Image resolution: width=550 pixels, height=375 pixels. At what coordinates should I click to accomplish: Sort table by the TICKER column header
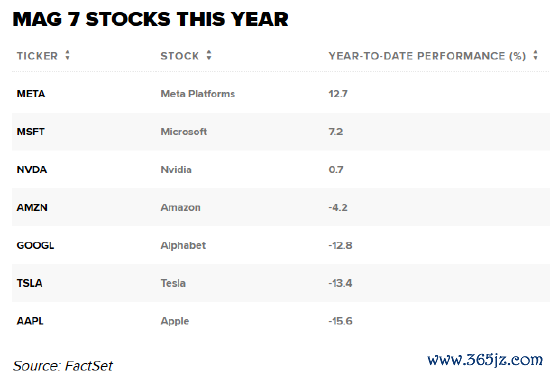(x=37, y=56)
